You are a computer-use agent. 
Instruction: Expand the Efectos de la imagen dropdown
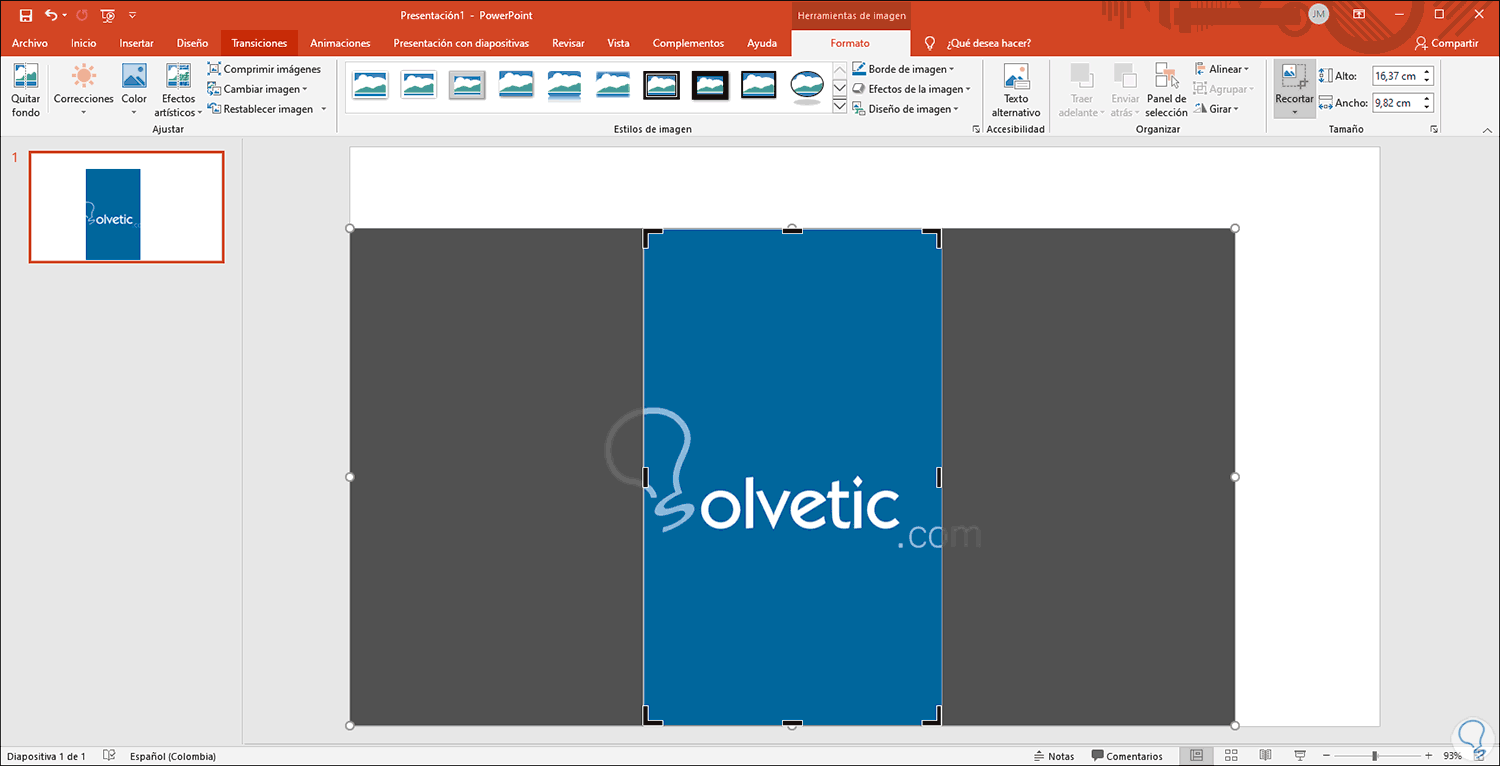click(x=911, y=89)
